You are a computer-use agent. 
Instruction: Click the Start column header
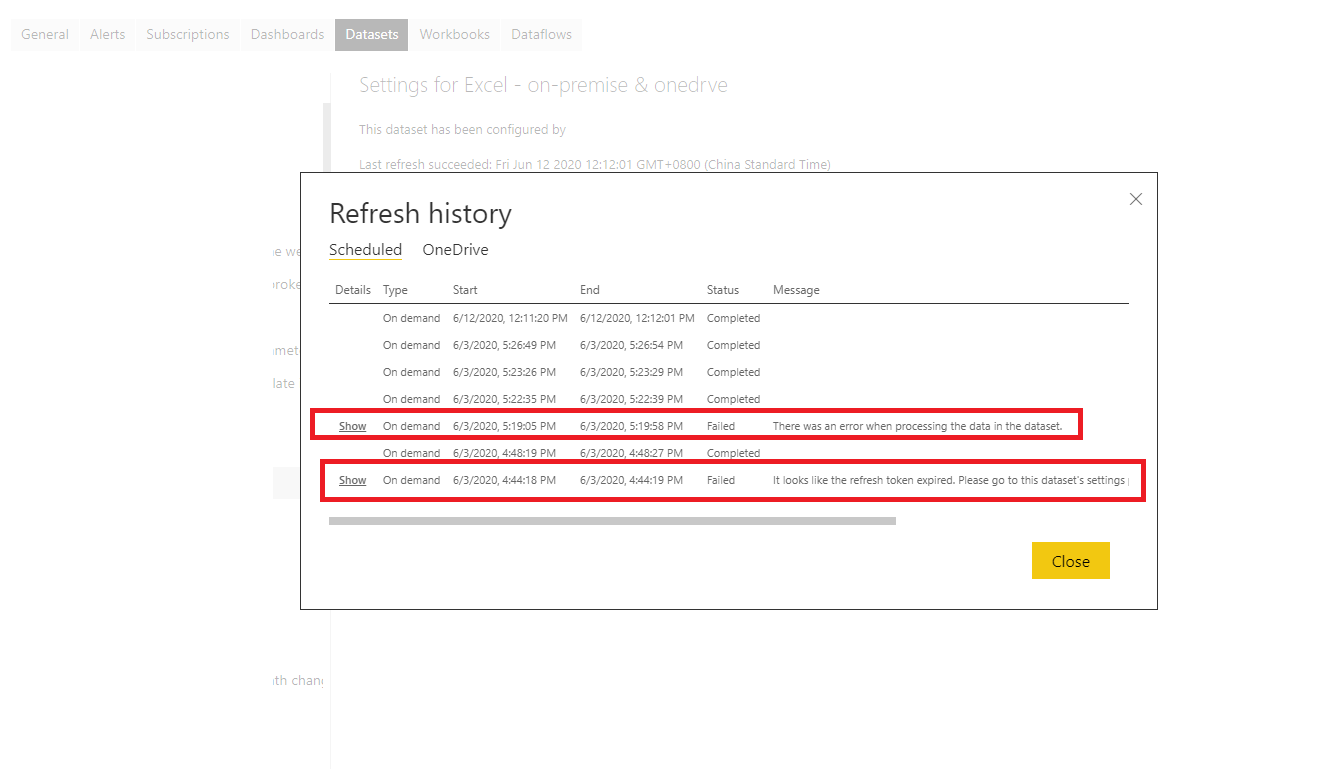pos(465,290)
